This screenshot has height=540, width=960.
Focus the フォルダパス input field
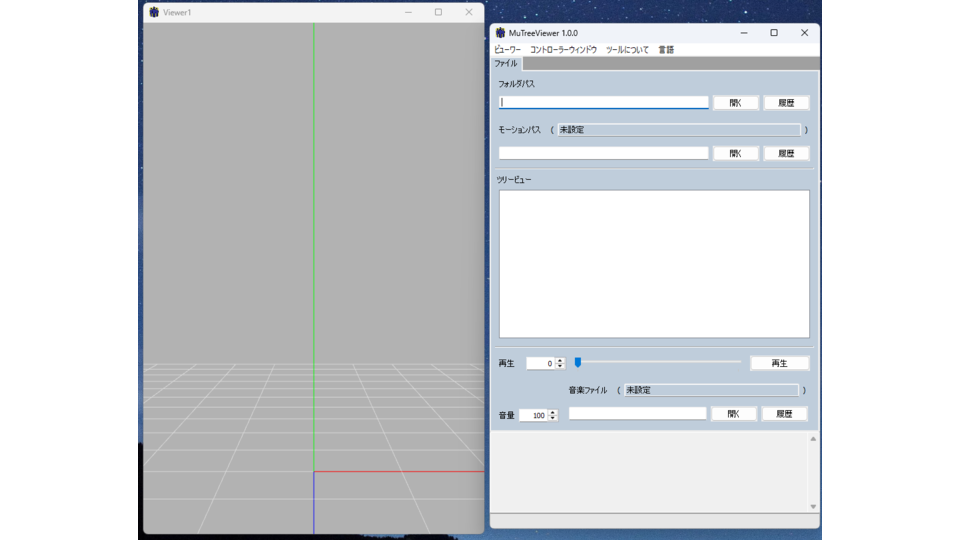tap(604, 102)
